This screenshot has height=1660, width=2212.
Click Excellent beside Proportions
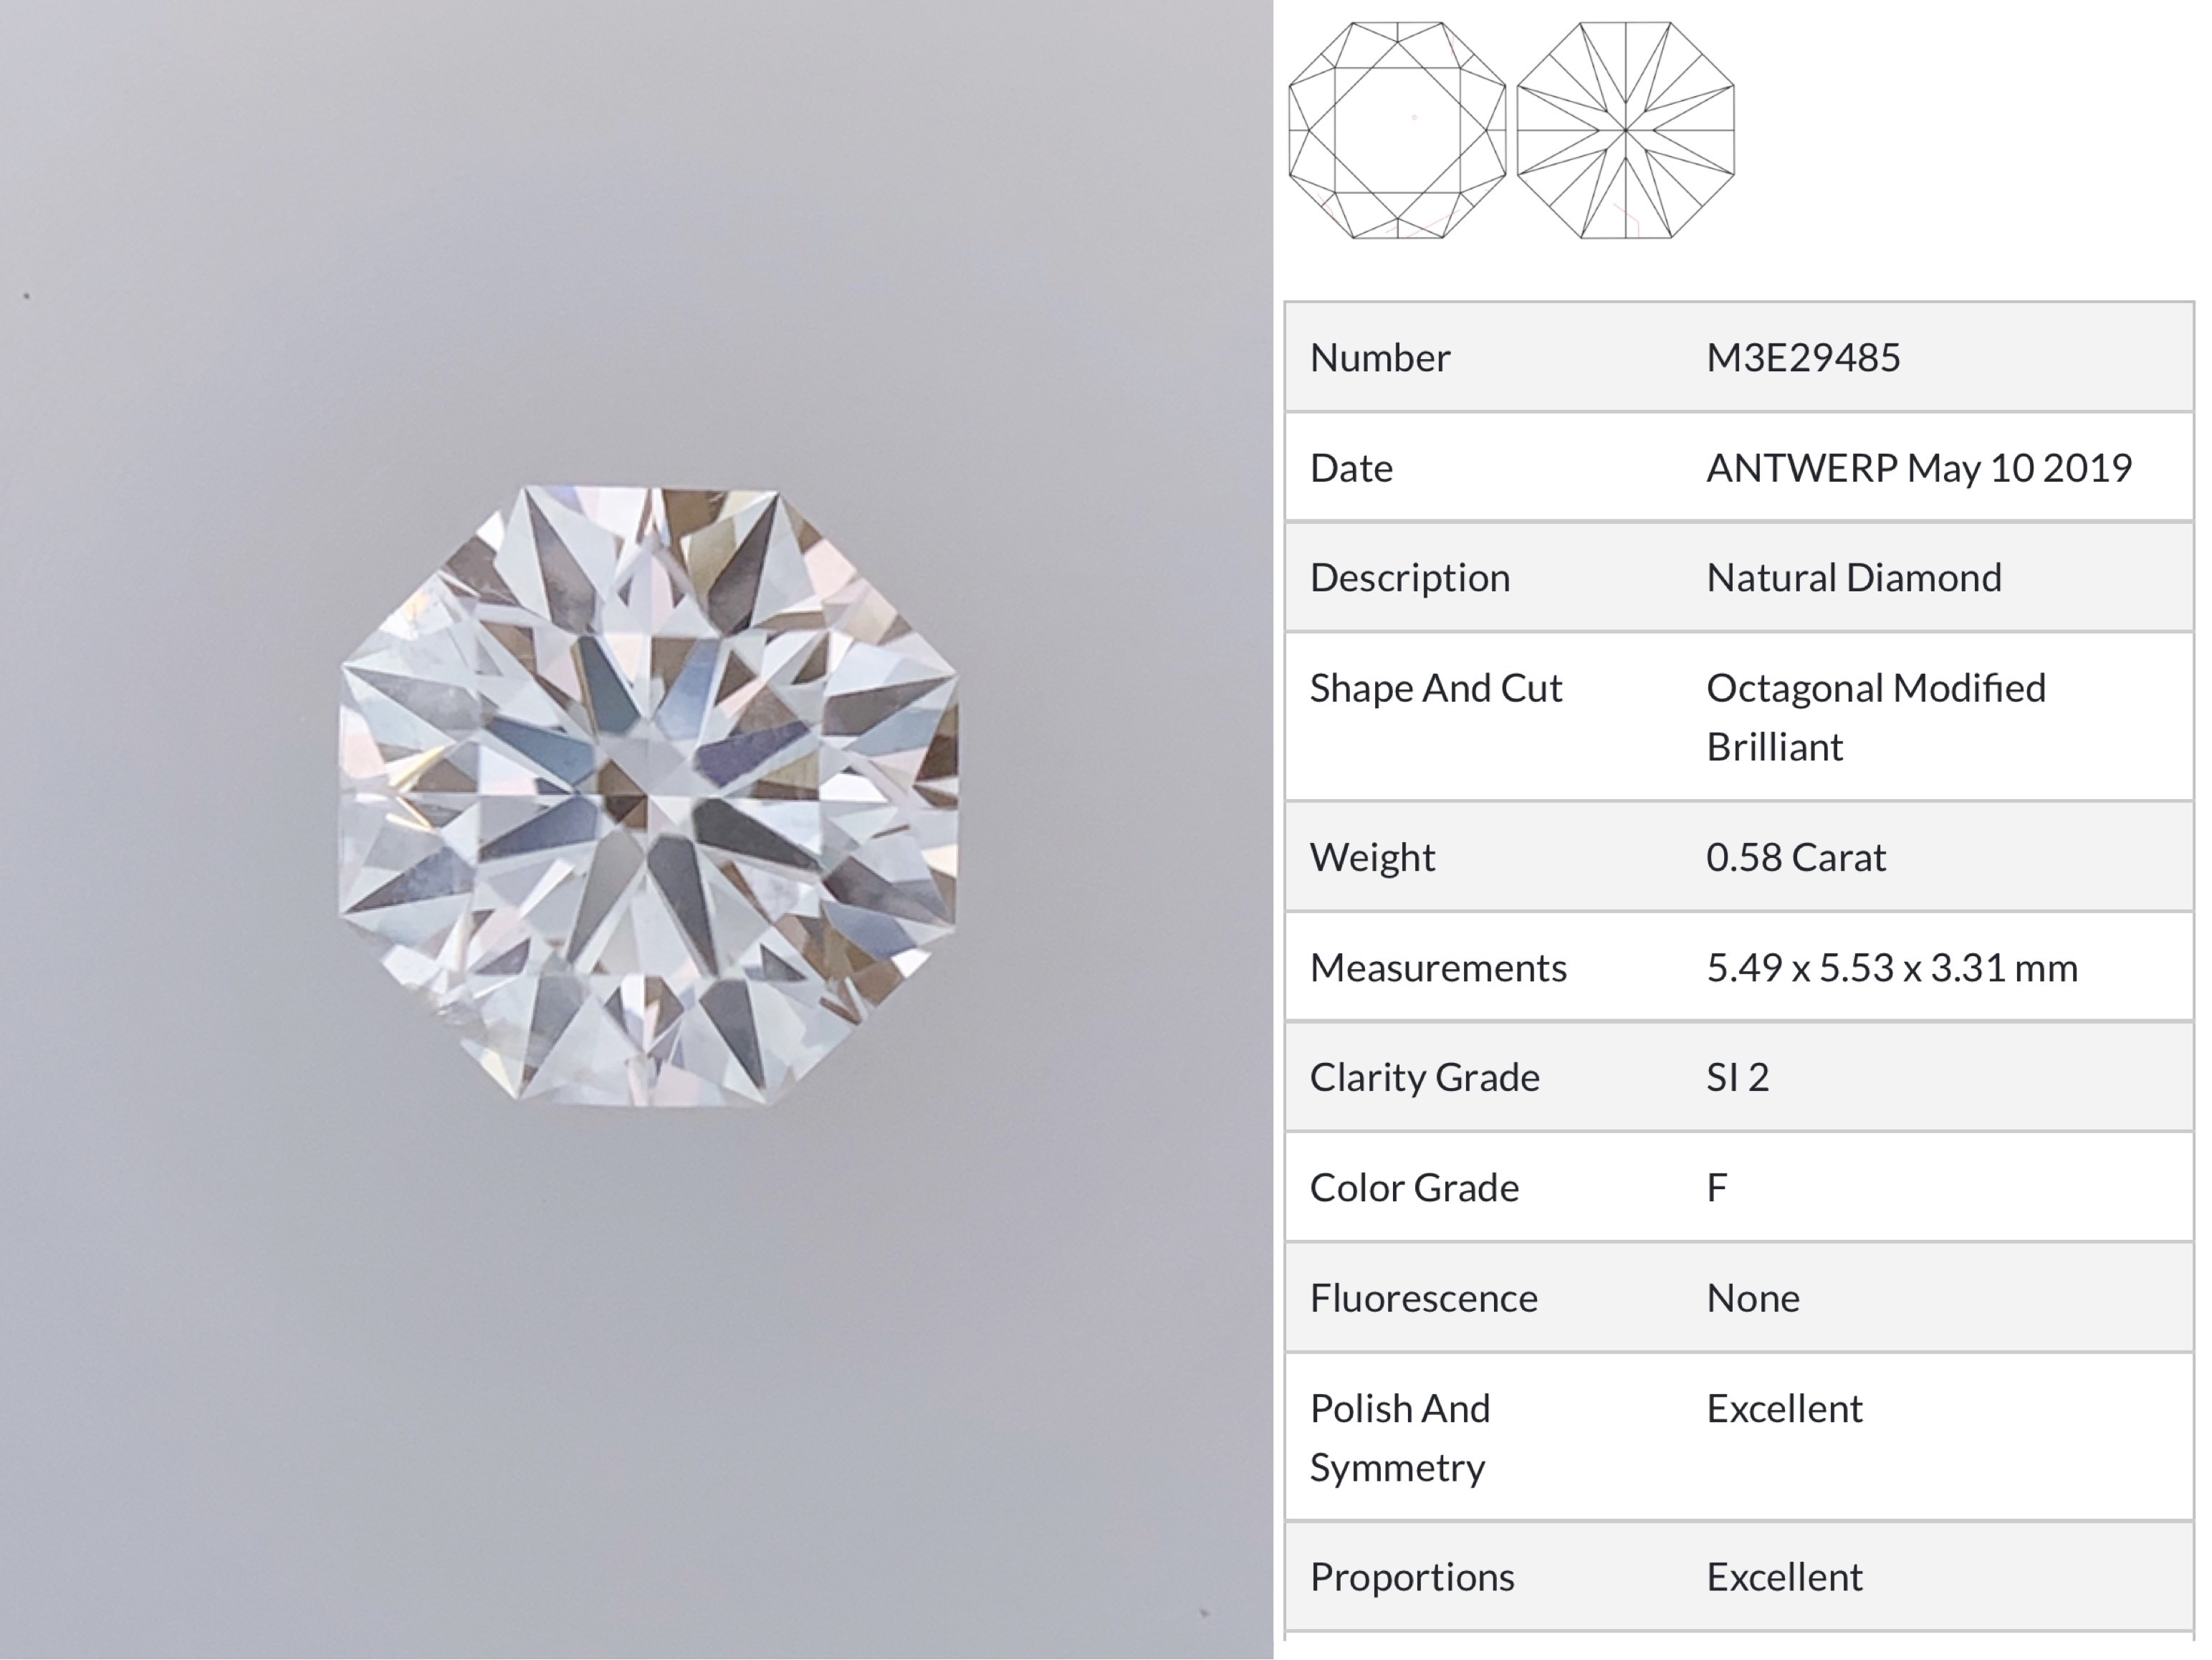pyautogui.click(x=1783, y=1577)
